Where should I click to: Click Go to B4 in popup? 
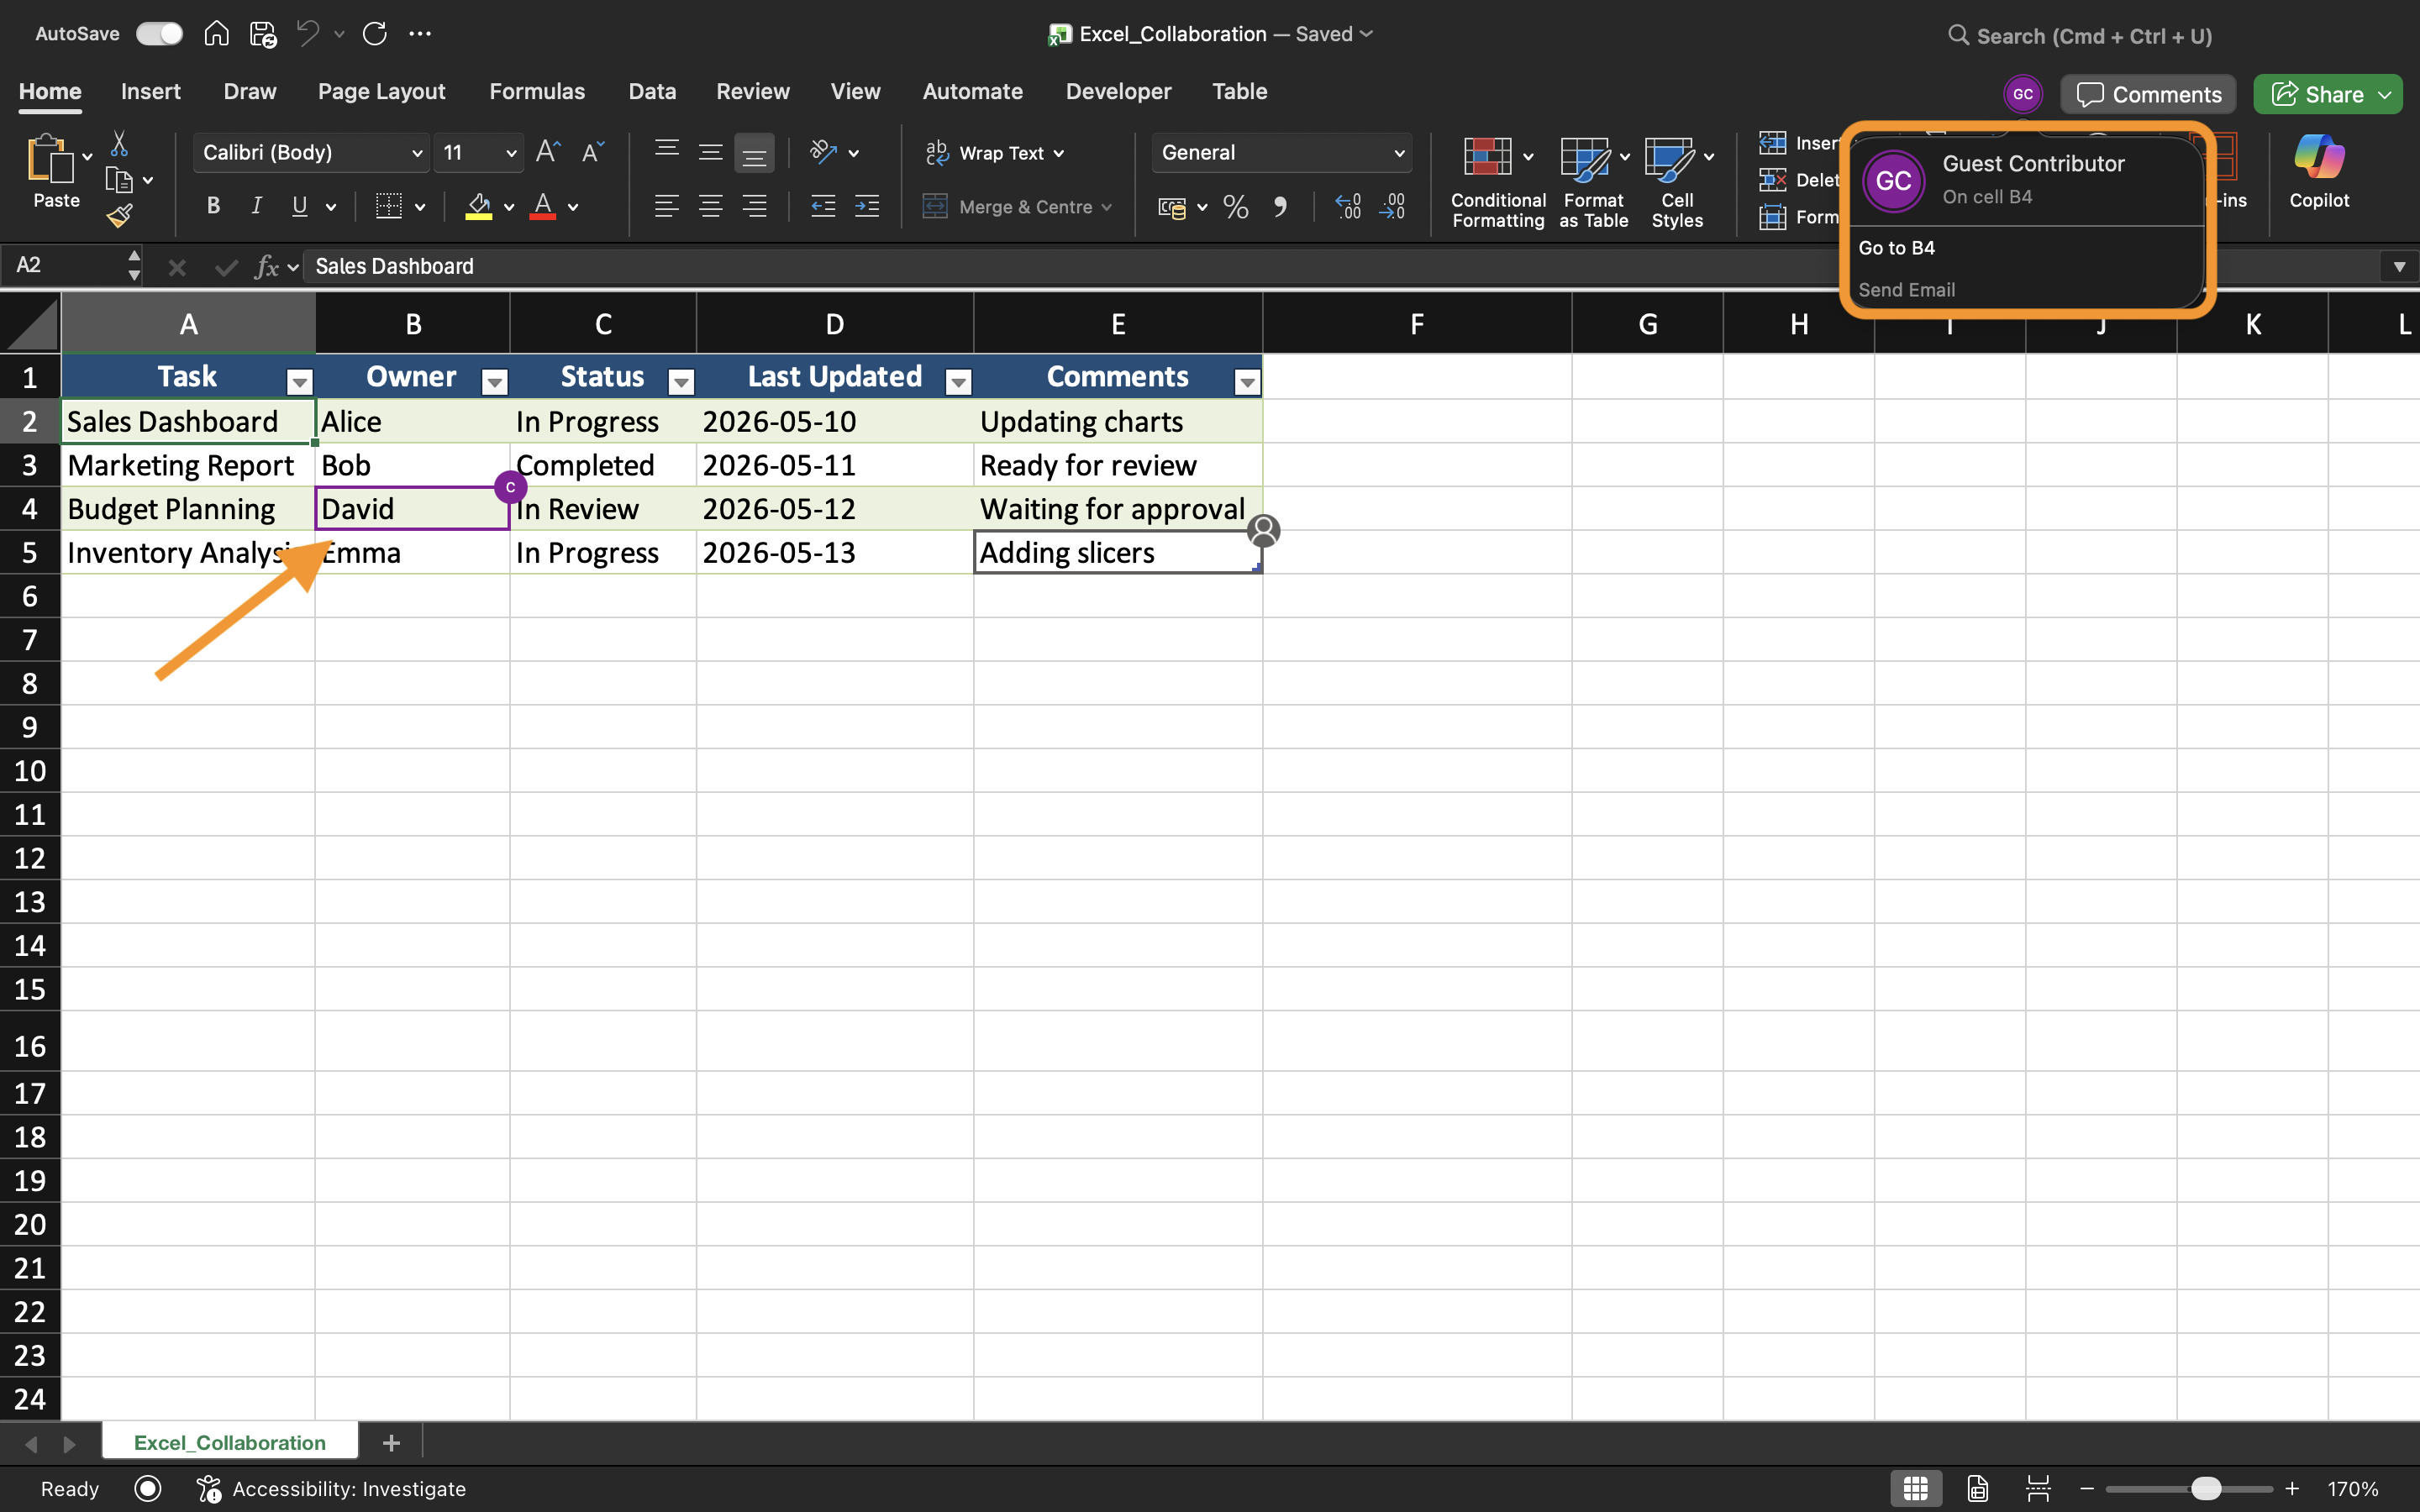[1896, 248]
